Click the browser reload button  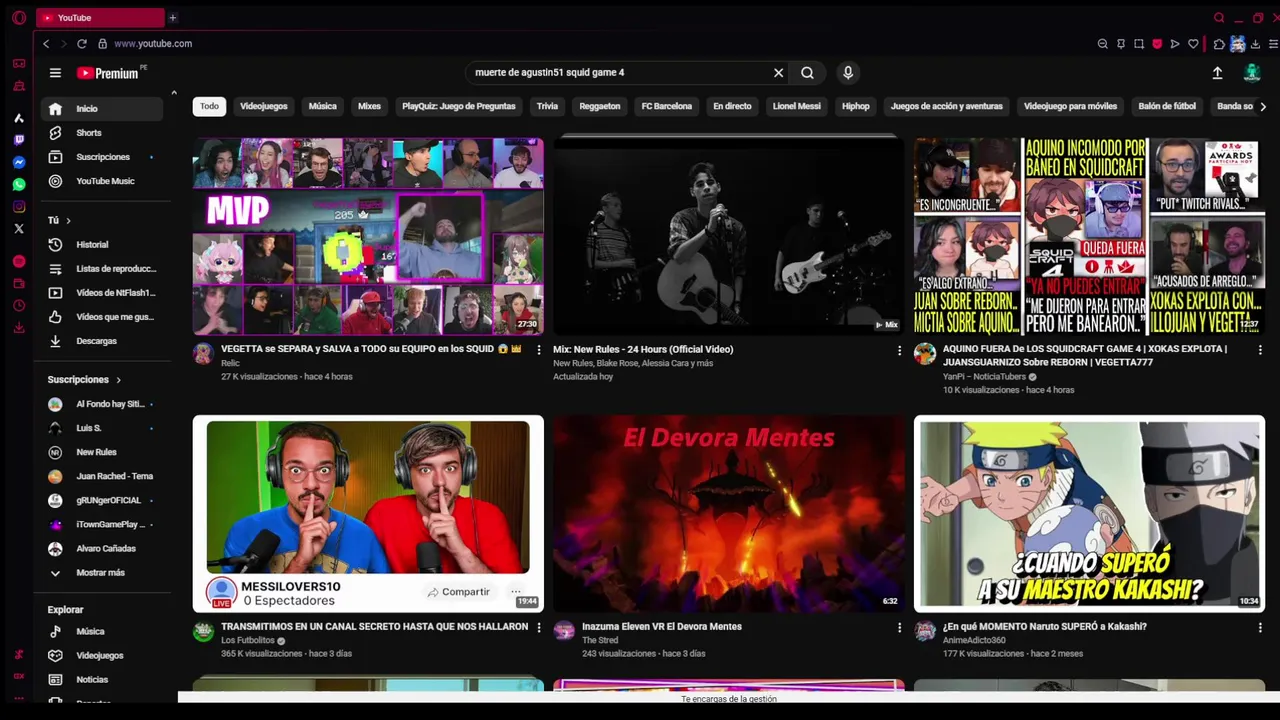[82, 44]
